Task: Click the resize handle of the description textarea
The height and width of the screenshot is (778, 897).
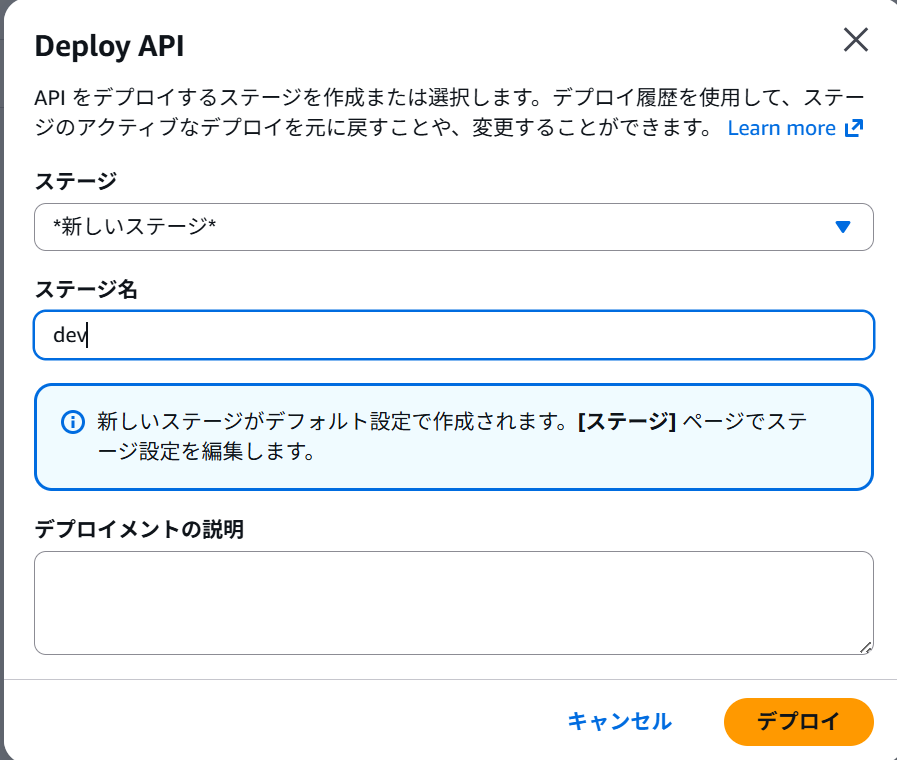Action: point(864,649)
